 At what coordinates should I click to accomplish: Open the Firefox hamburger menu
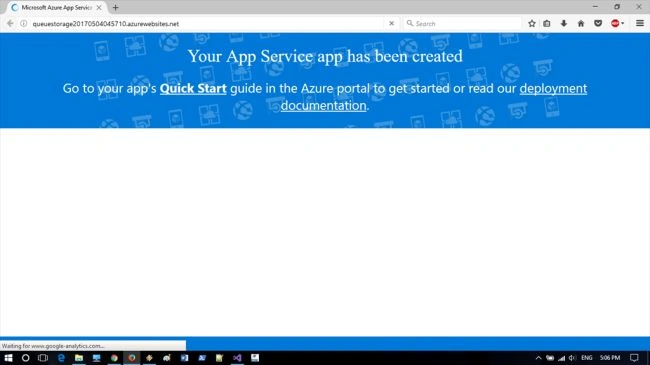[x=640, y=24]
